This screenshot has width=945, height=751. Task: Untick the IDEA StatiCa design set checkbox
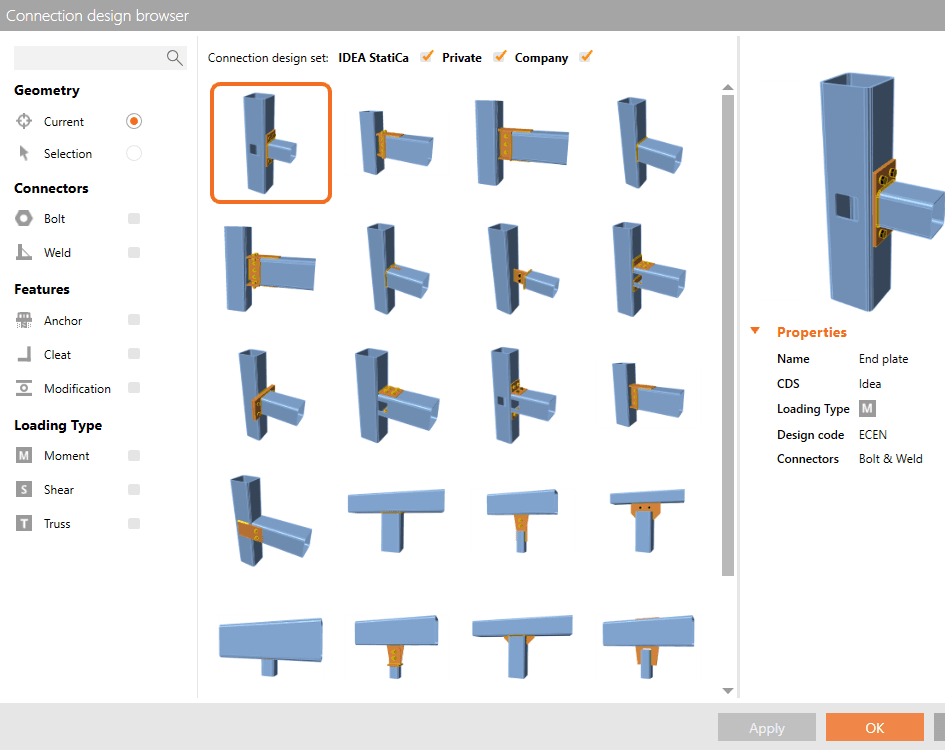pyautogui.click(x=427, y=57)
